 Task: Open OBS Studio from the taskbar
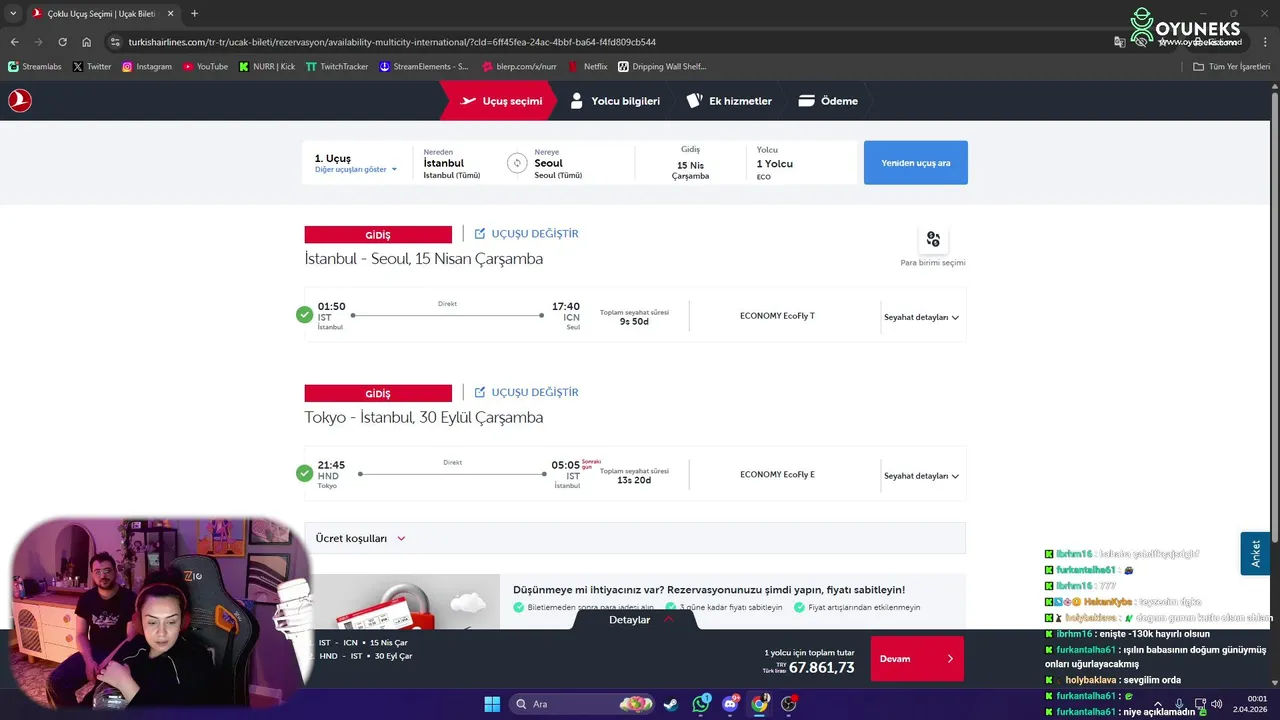(789, 704)
